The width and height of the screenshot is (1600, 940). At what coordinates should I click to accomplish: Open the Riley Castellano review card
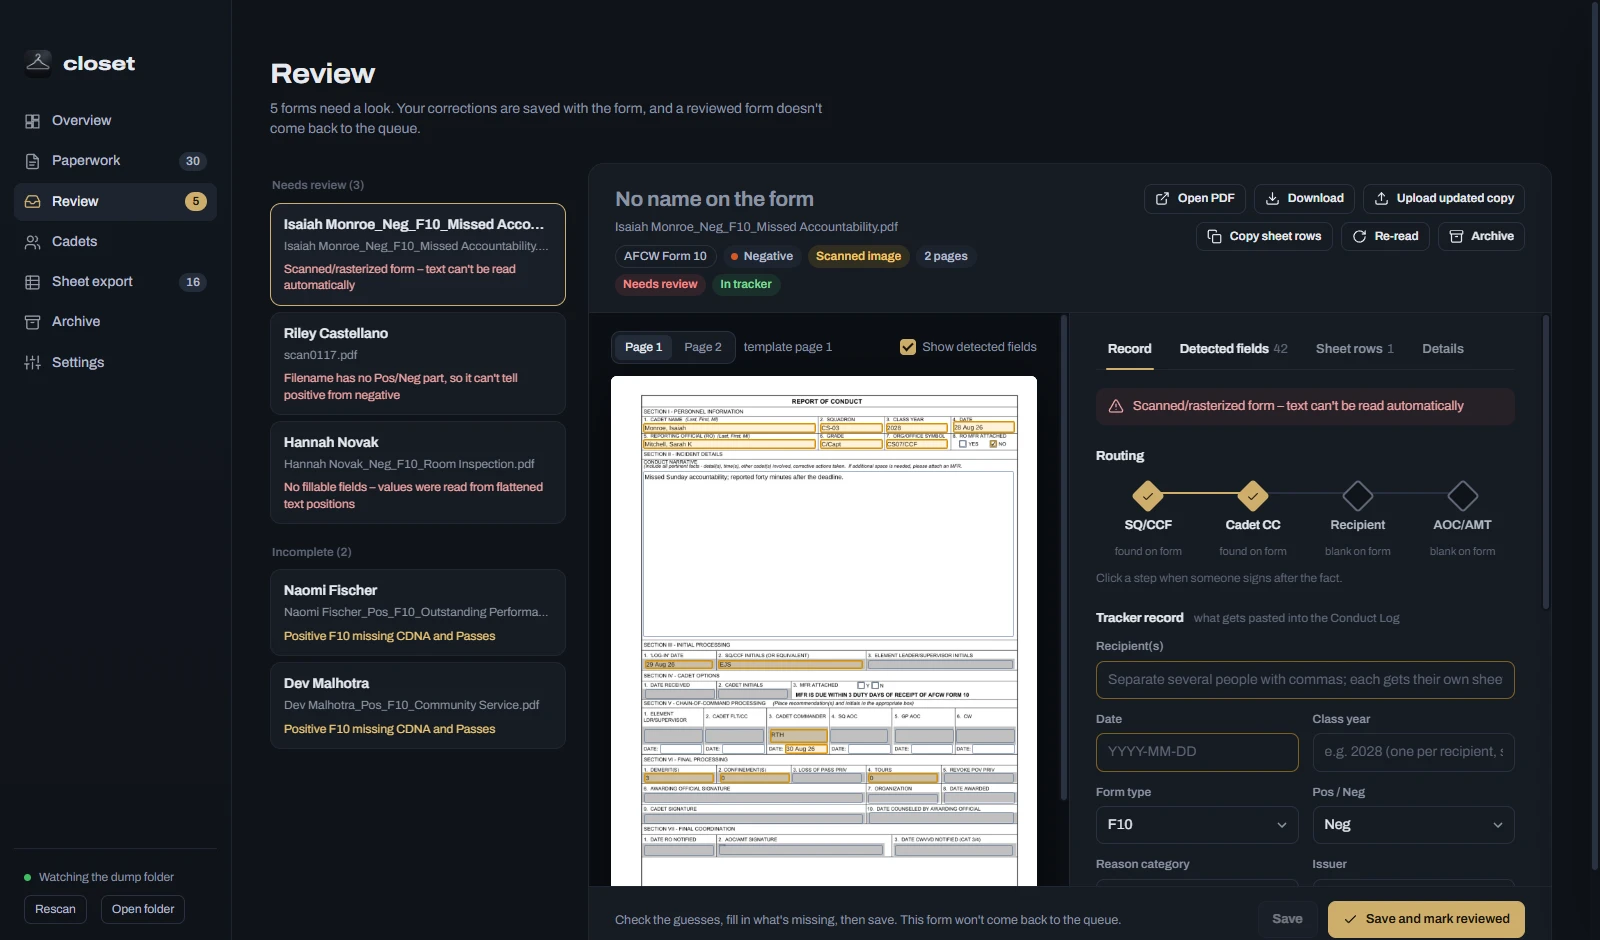point(418,364)
